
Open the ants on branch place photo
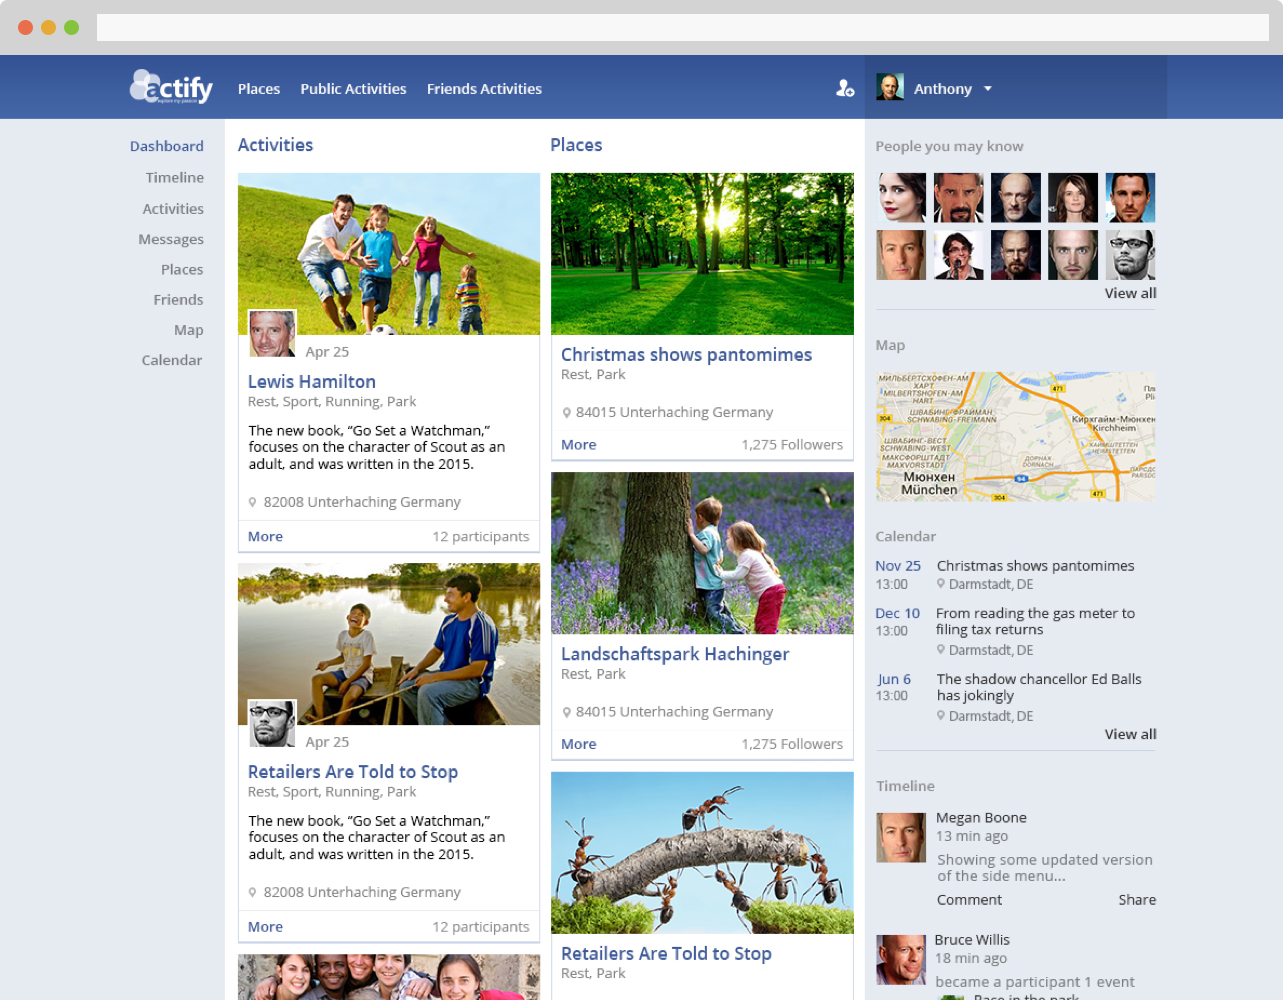(702, 853)
